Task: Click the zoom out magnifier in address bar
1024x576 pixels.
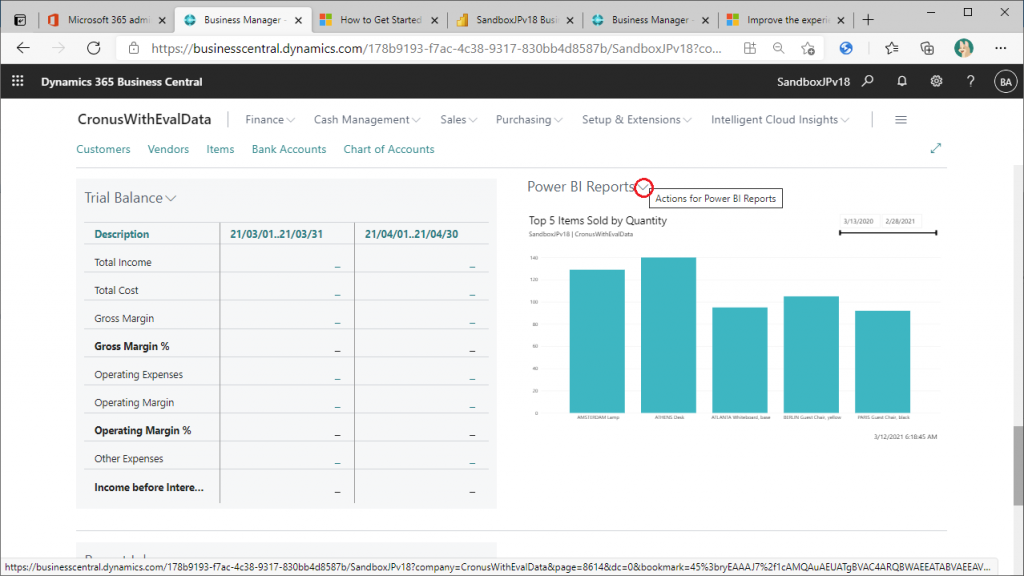Action: pyautogui.click(x=778, y=48)
